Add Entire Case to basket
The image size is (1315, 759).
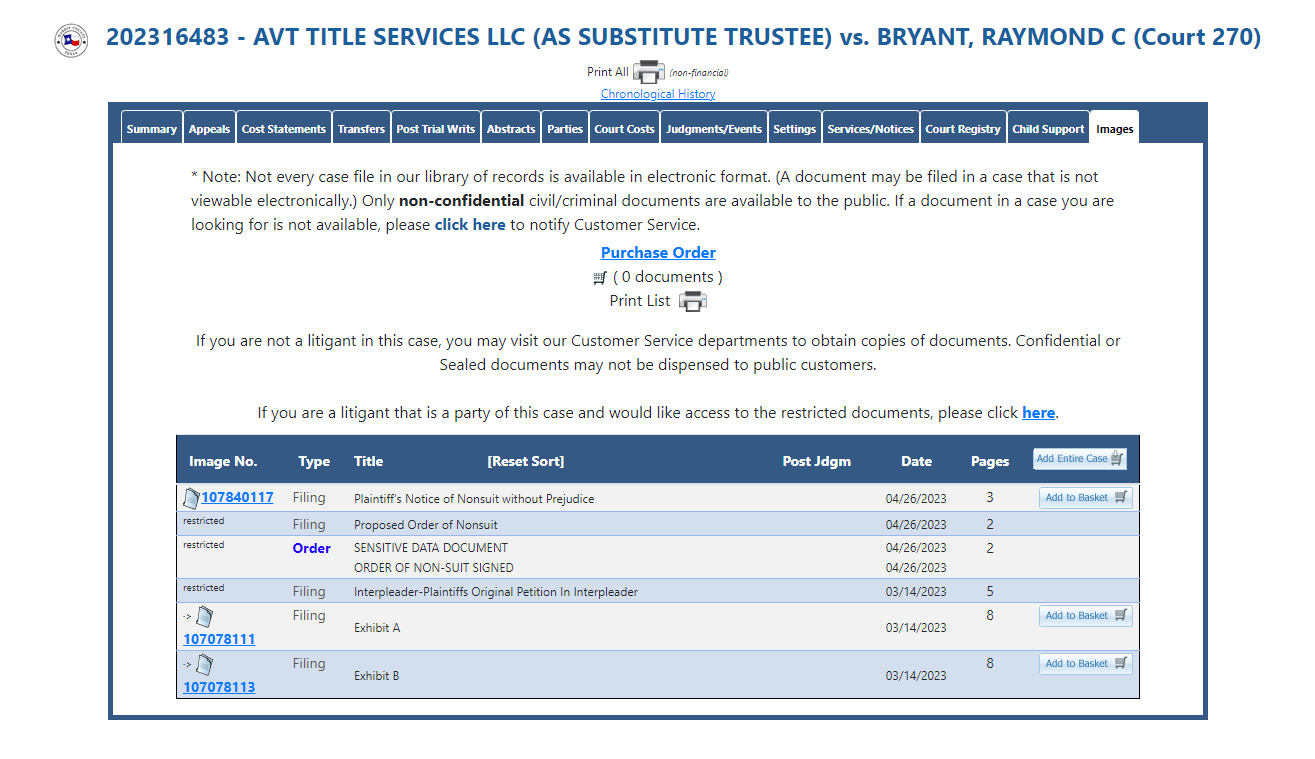point(1080,459)
